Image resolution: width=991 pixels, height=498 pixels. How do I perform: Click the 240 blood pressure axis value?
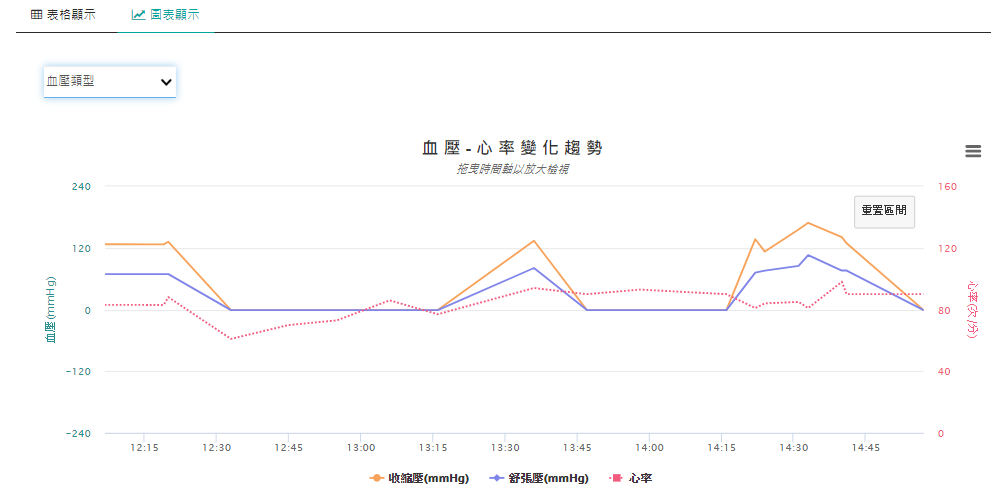point(82,186)
